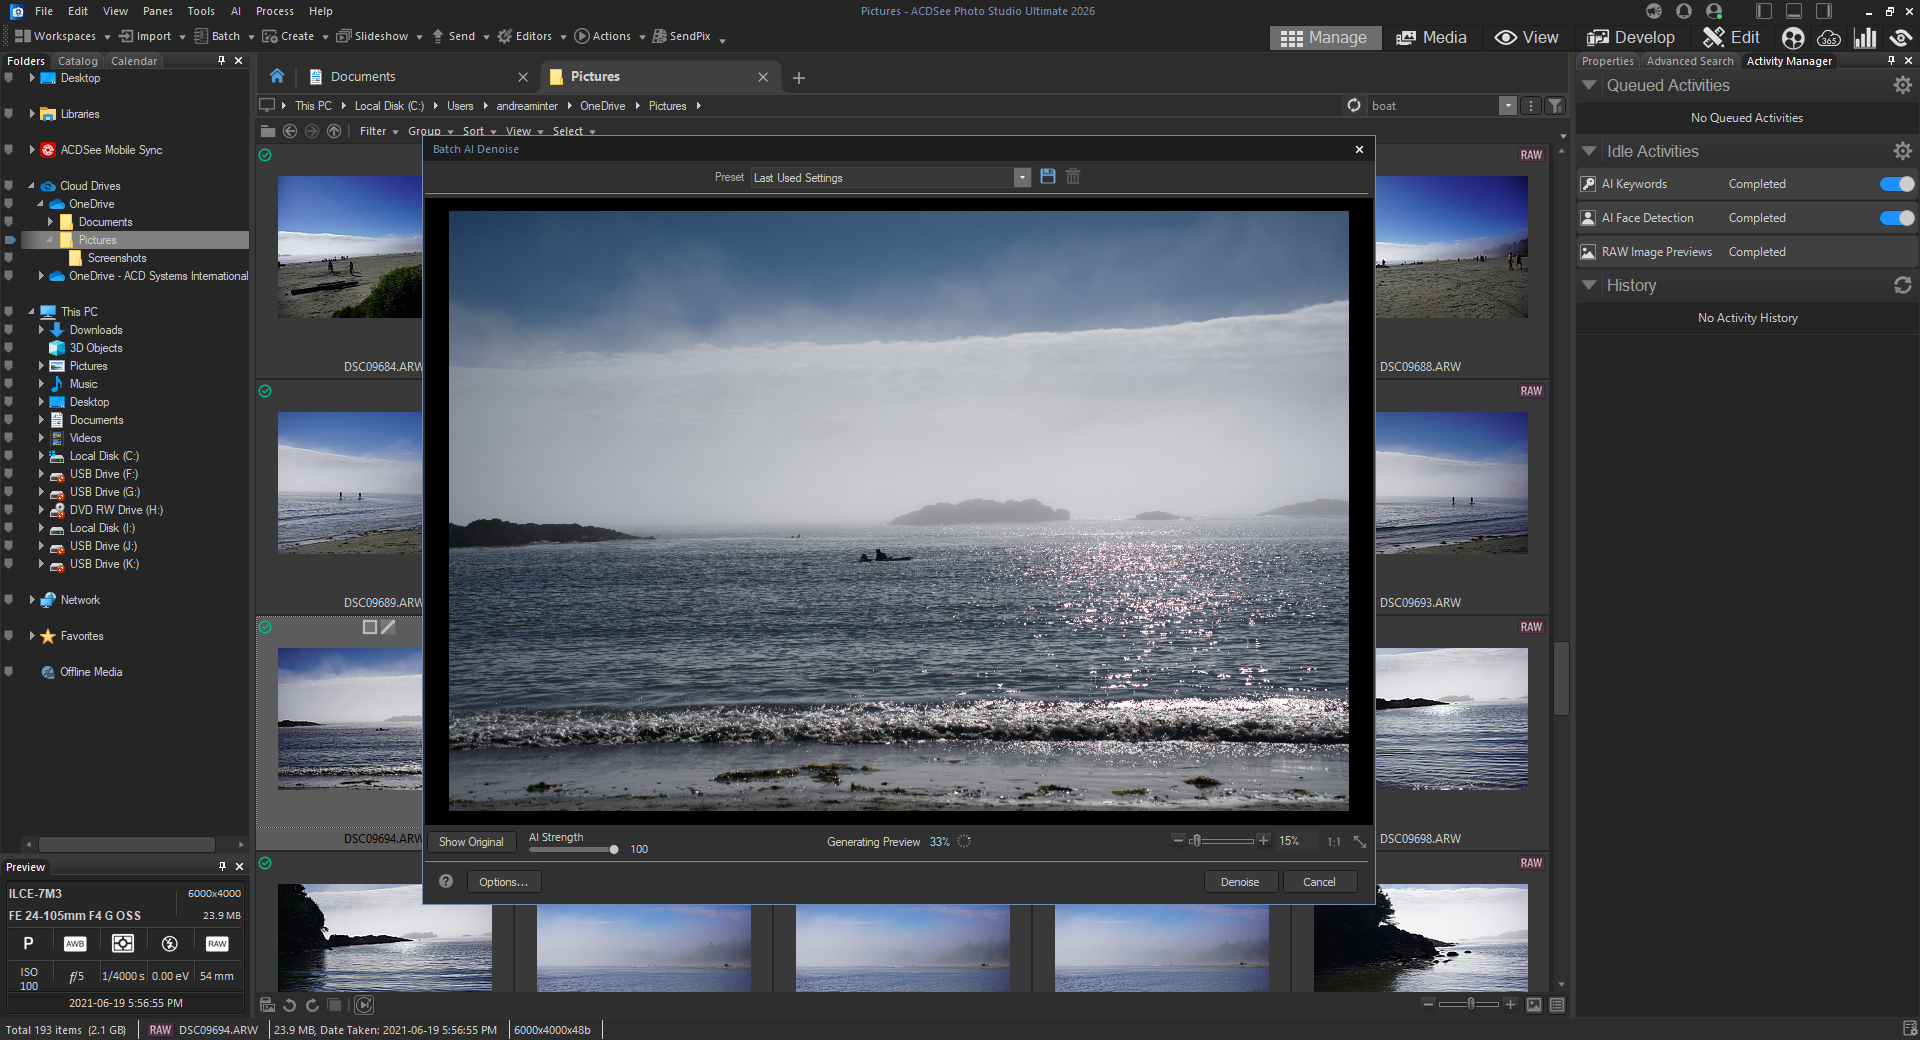The width and height of the screenshot is (1920, 1040).
Task: Open Queued Activities settings gear
Action: tap(1902, 86)
